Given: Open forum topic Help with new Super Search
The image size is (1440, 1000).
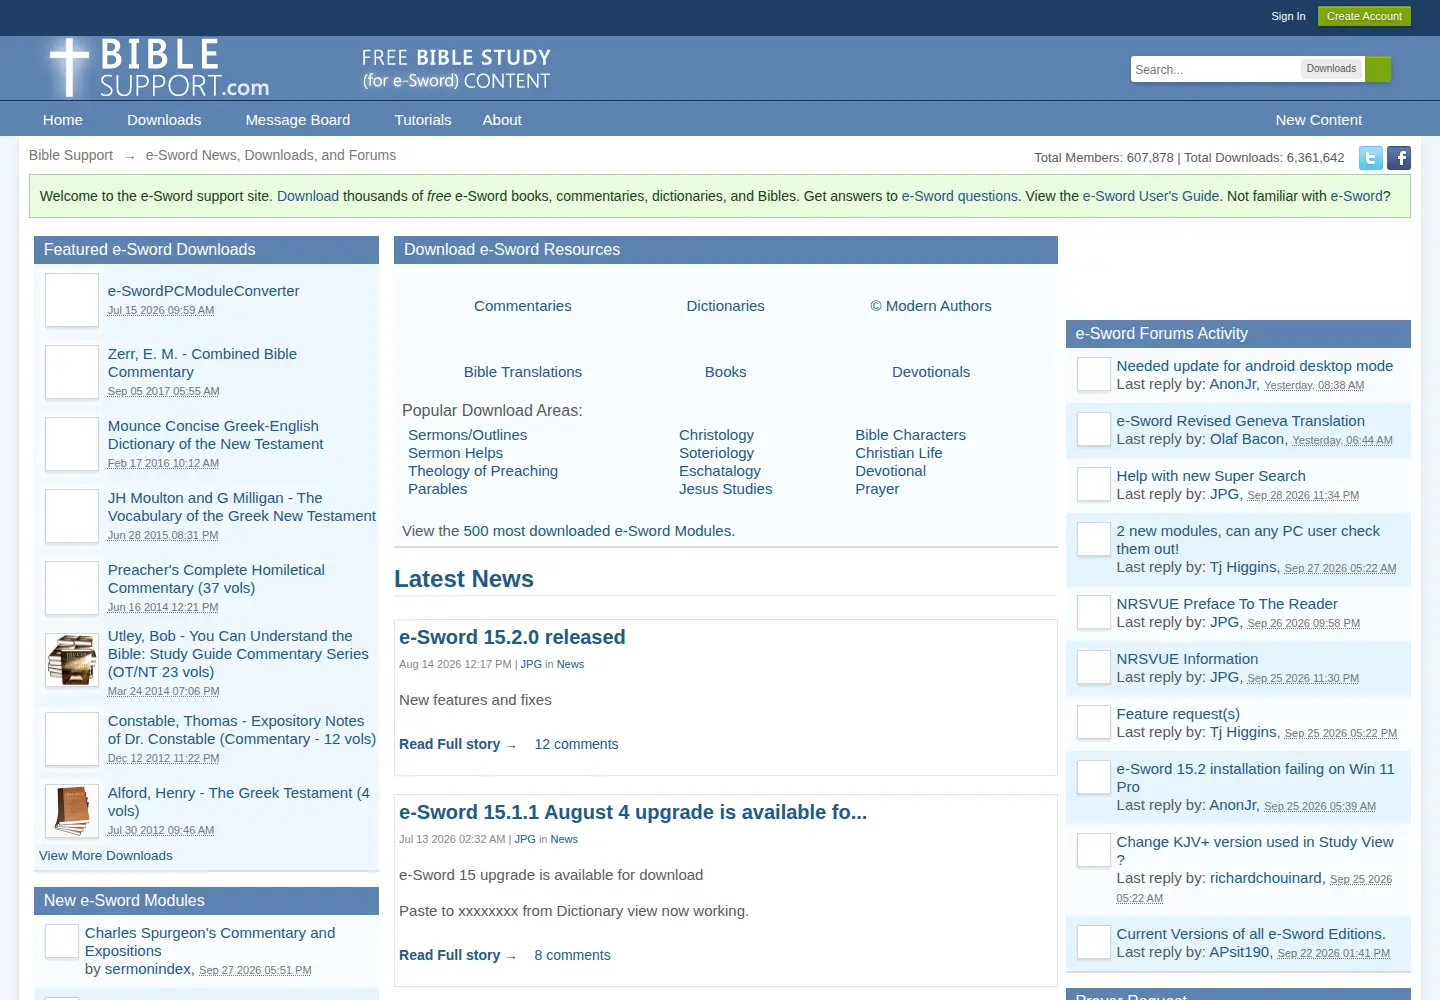Looking at the screenshot, I should click(x=1211, y=476).
